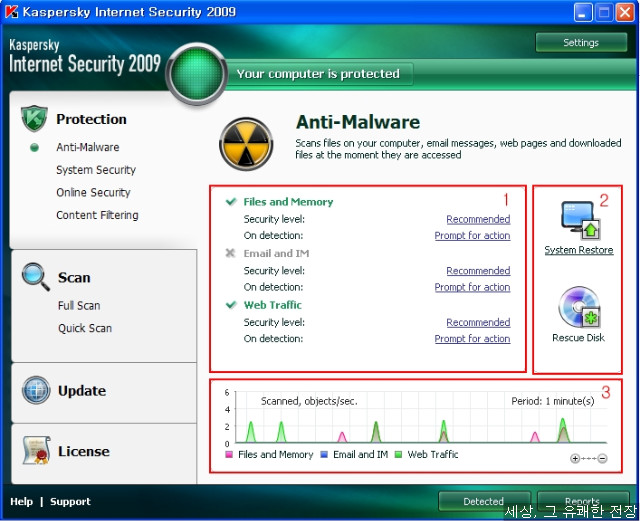Toggle Files and Memory protection checkmark
The width and height of the screenshot is (640, 521).
click(x=231, y=201)
